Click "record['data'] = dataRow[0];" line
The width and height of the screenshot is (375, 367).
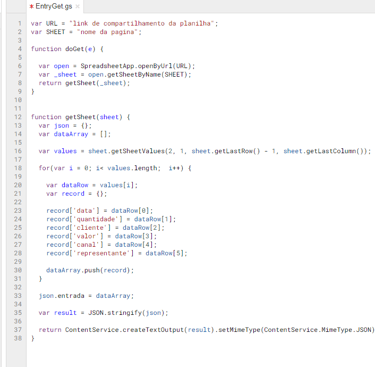pos(100,211)
